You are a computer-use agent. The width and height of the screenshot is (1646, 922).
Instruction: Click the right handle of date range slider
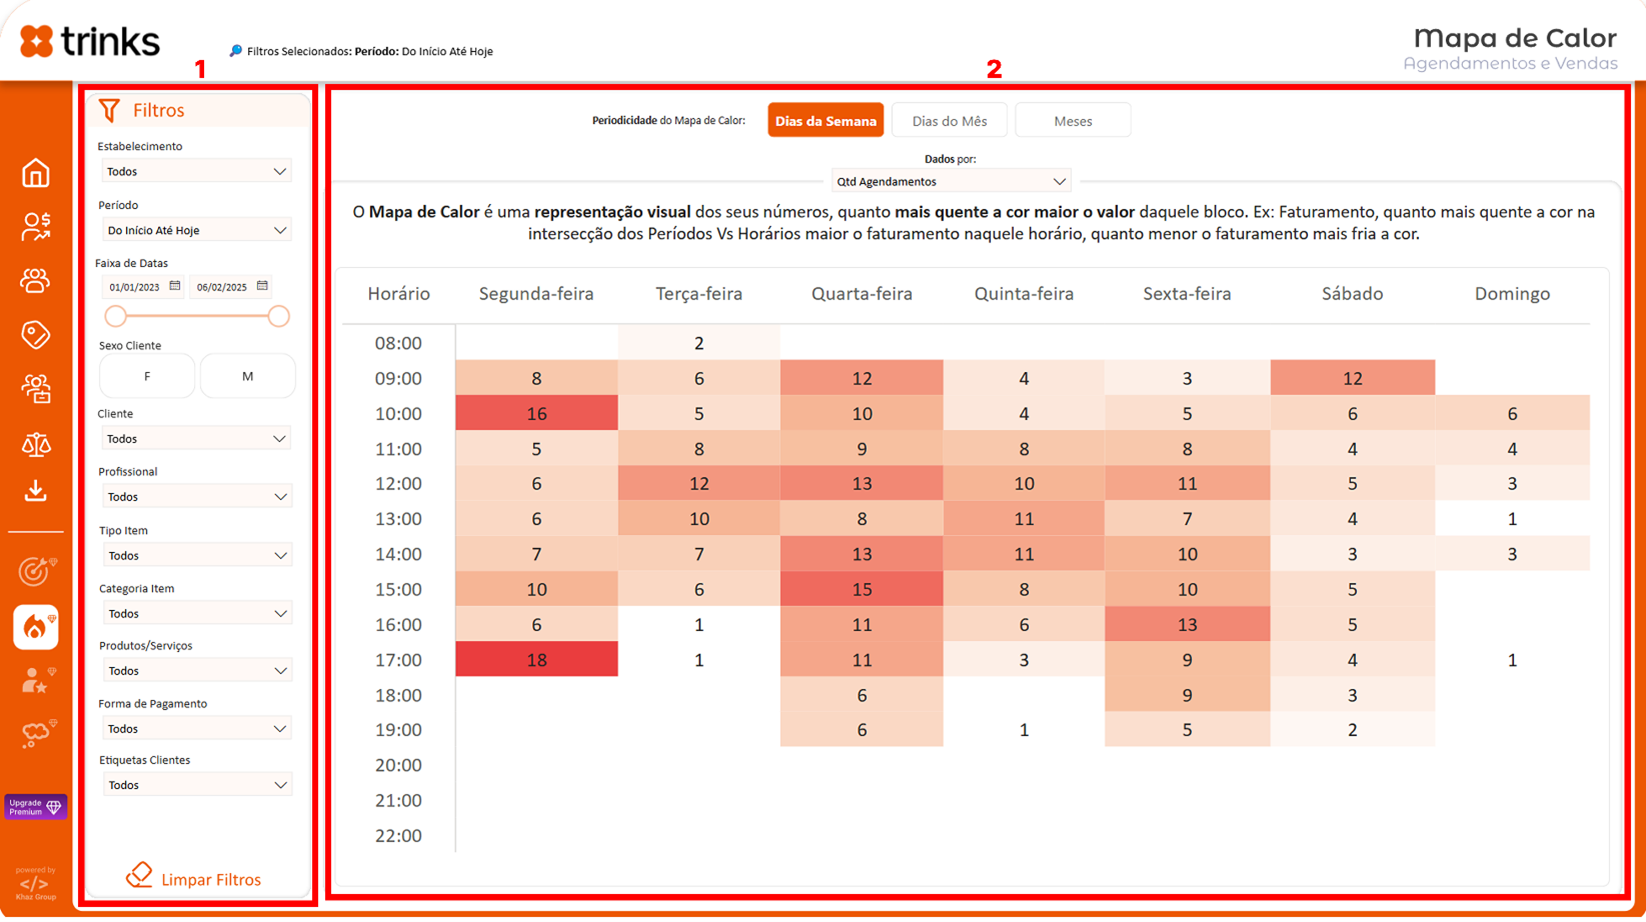coord(279,317)
